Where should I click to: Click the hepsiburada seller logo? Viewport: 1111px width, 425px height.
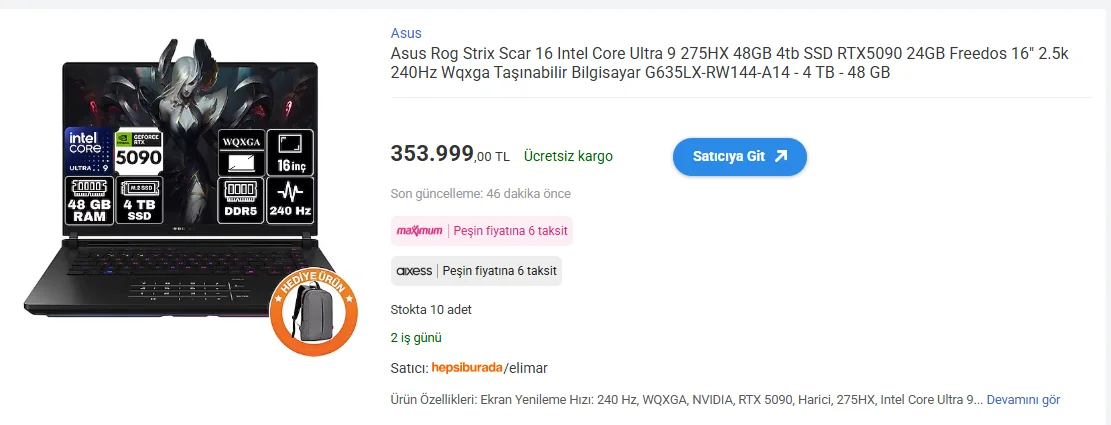point(467,368)
